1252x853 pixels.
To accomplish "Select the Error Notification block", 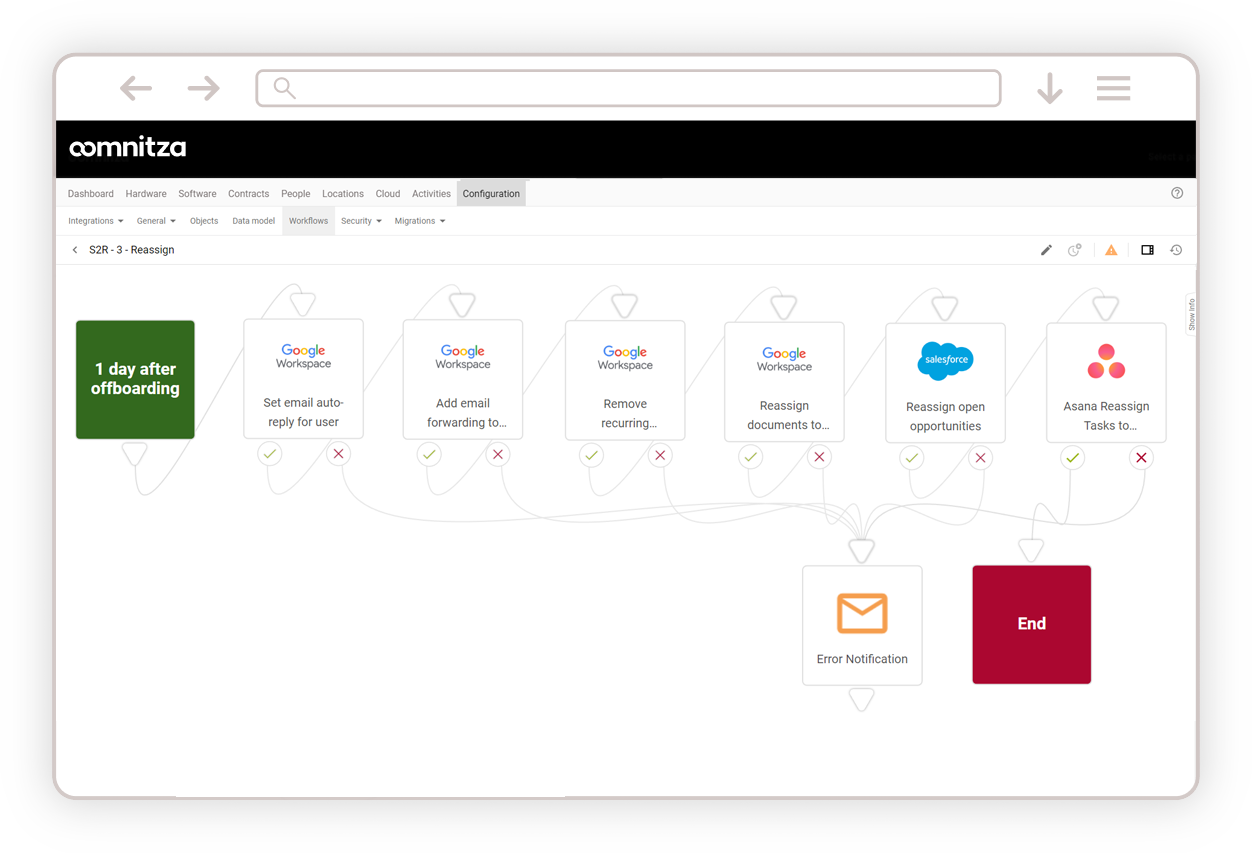I will click(x=862, y=625).
